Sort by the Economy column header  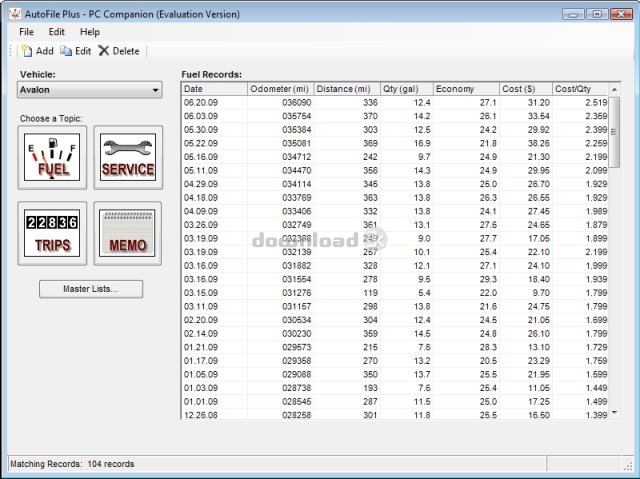466,89
